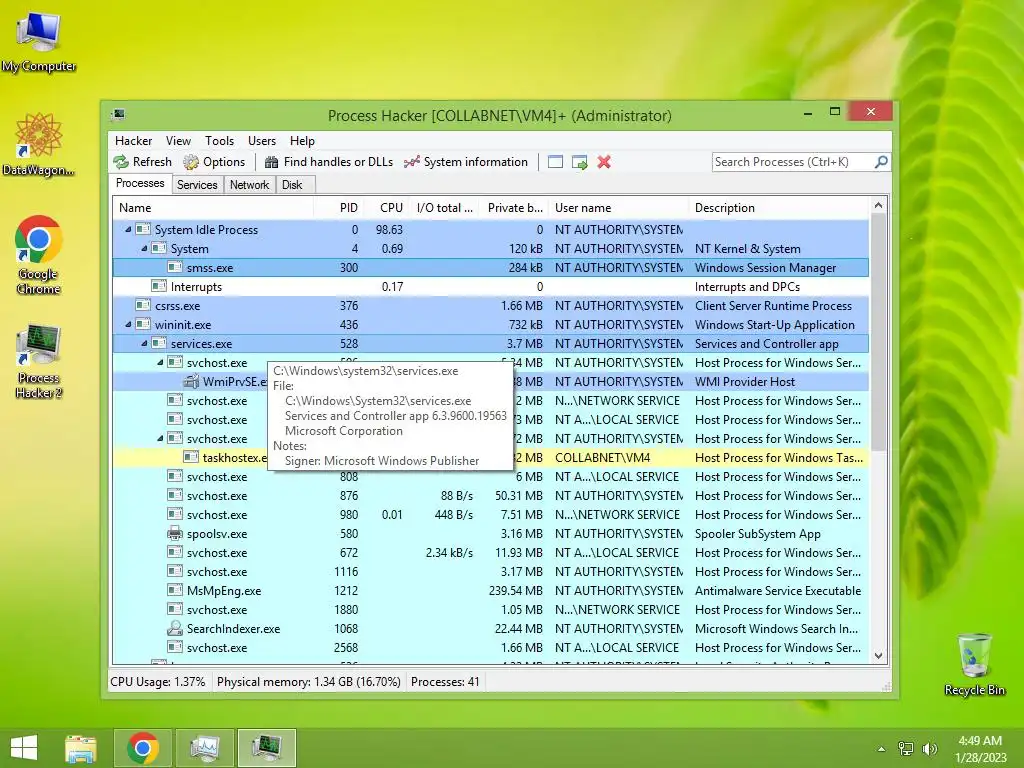
Task: Open the Help menu
Action: [302, 140]
